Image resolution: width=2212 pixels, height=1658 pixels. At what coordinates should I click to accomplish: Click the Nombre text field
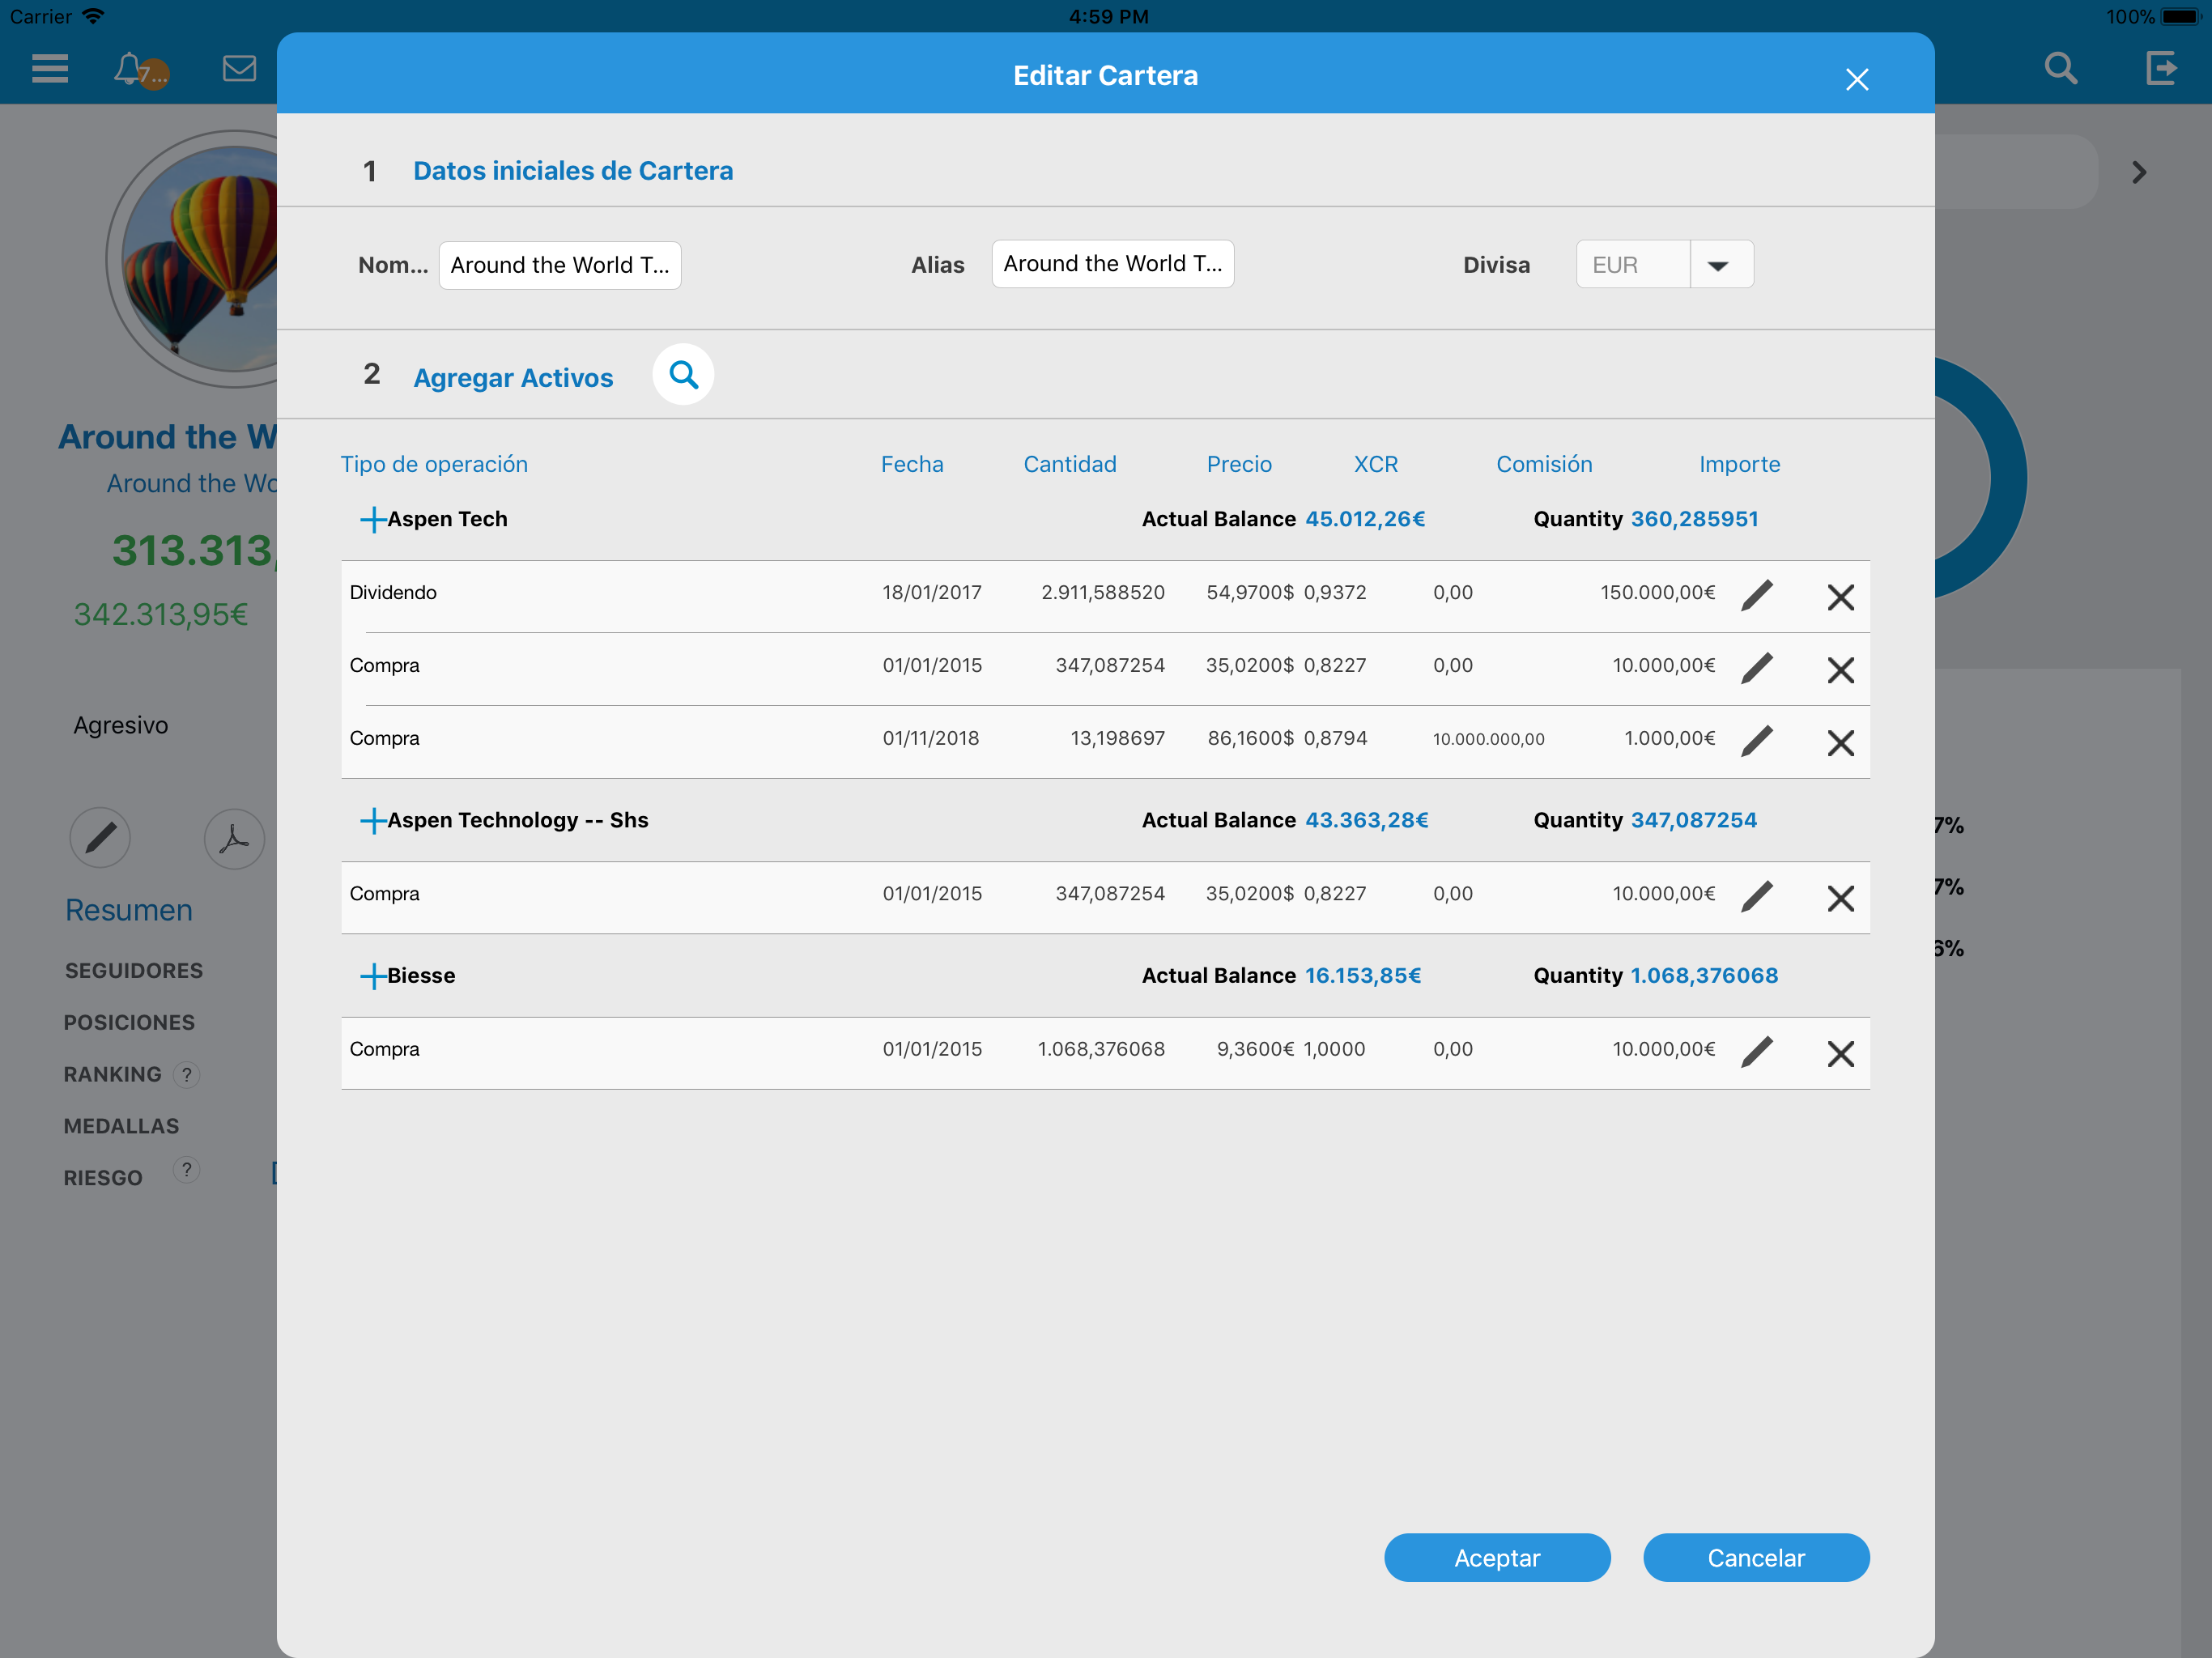(x=560, y=265)
